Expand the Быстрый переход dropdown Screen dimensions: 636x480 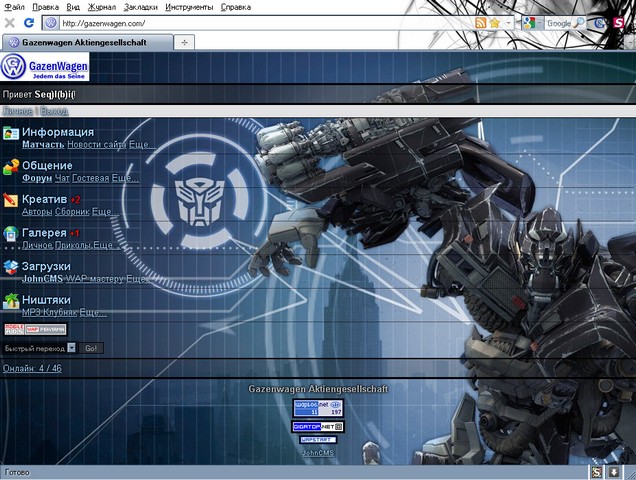point(71,348)
